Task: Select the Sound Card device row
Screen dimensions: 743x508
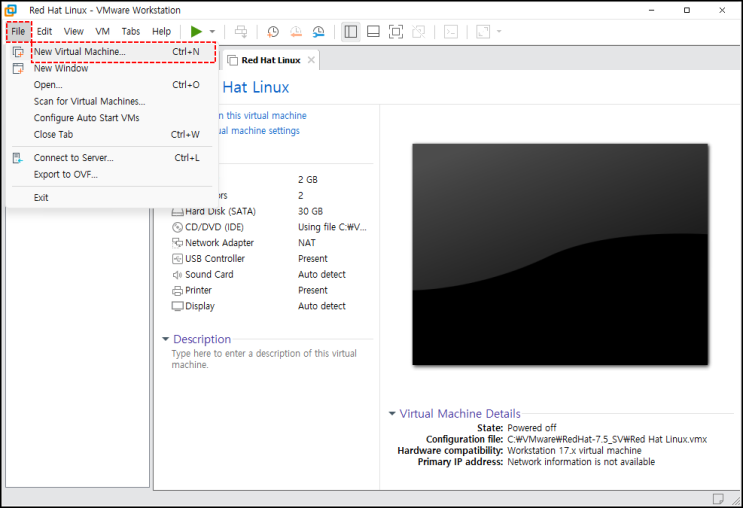Action: (271, 274)
